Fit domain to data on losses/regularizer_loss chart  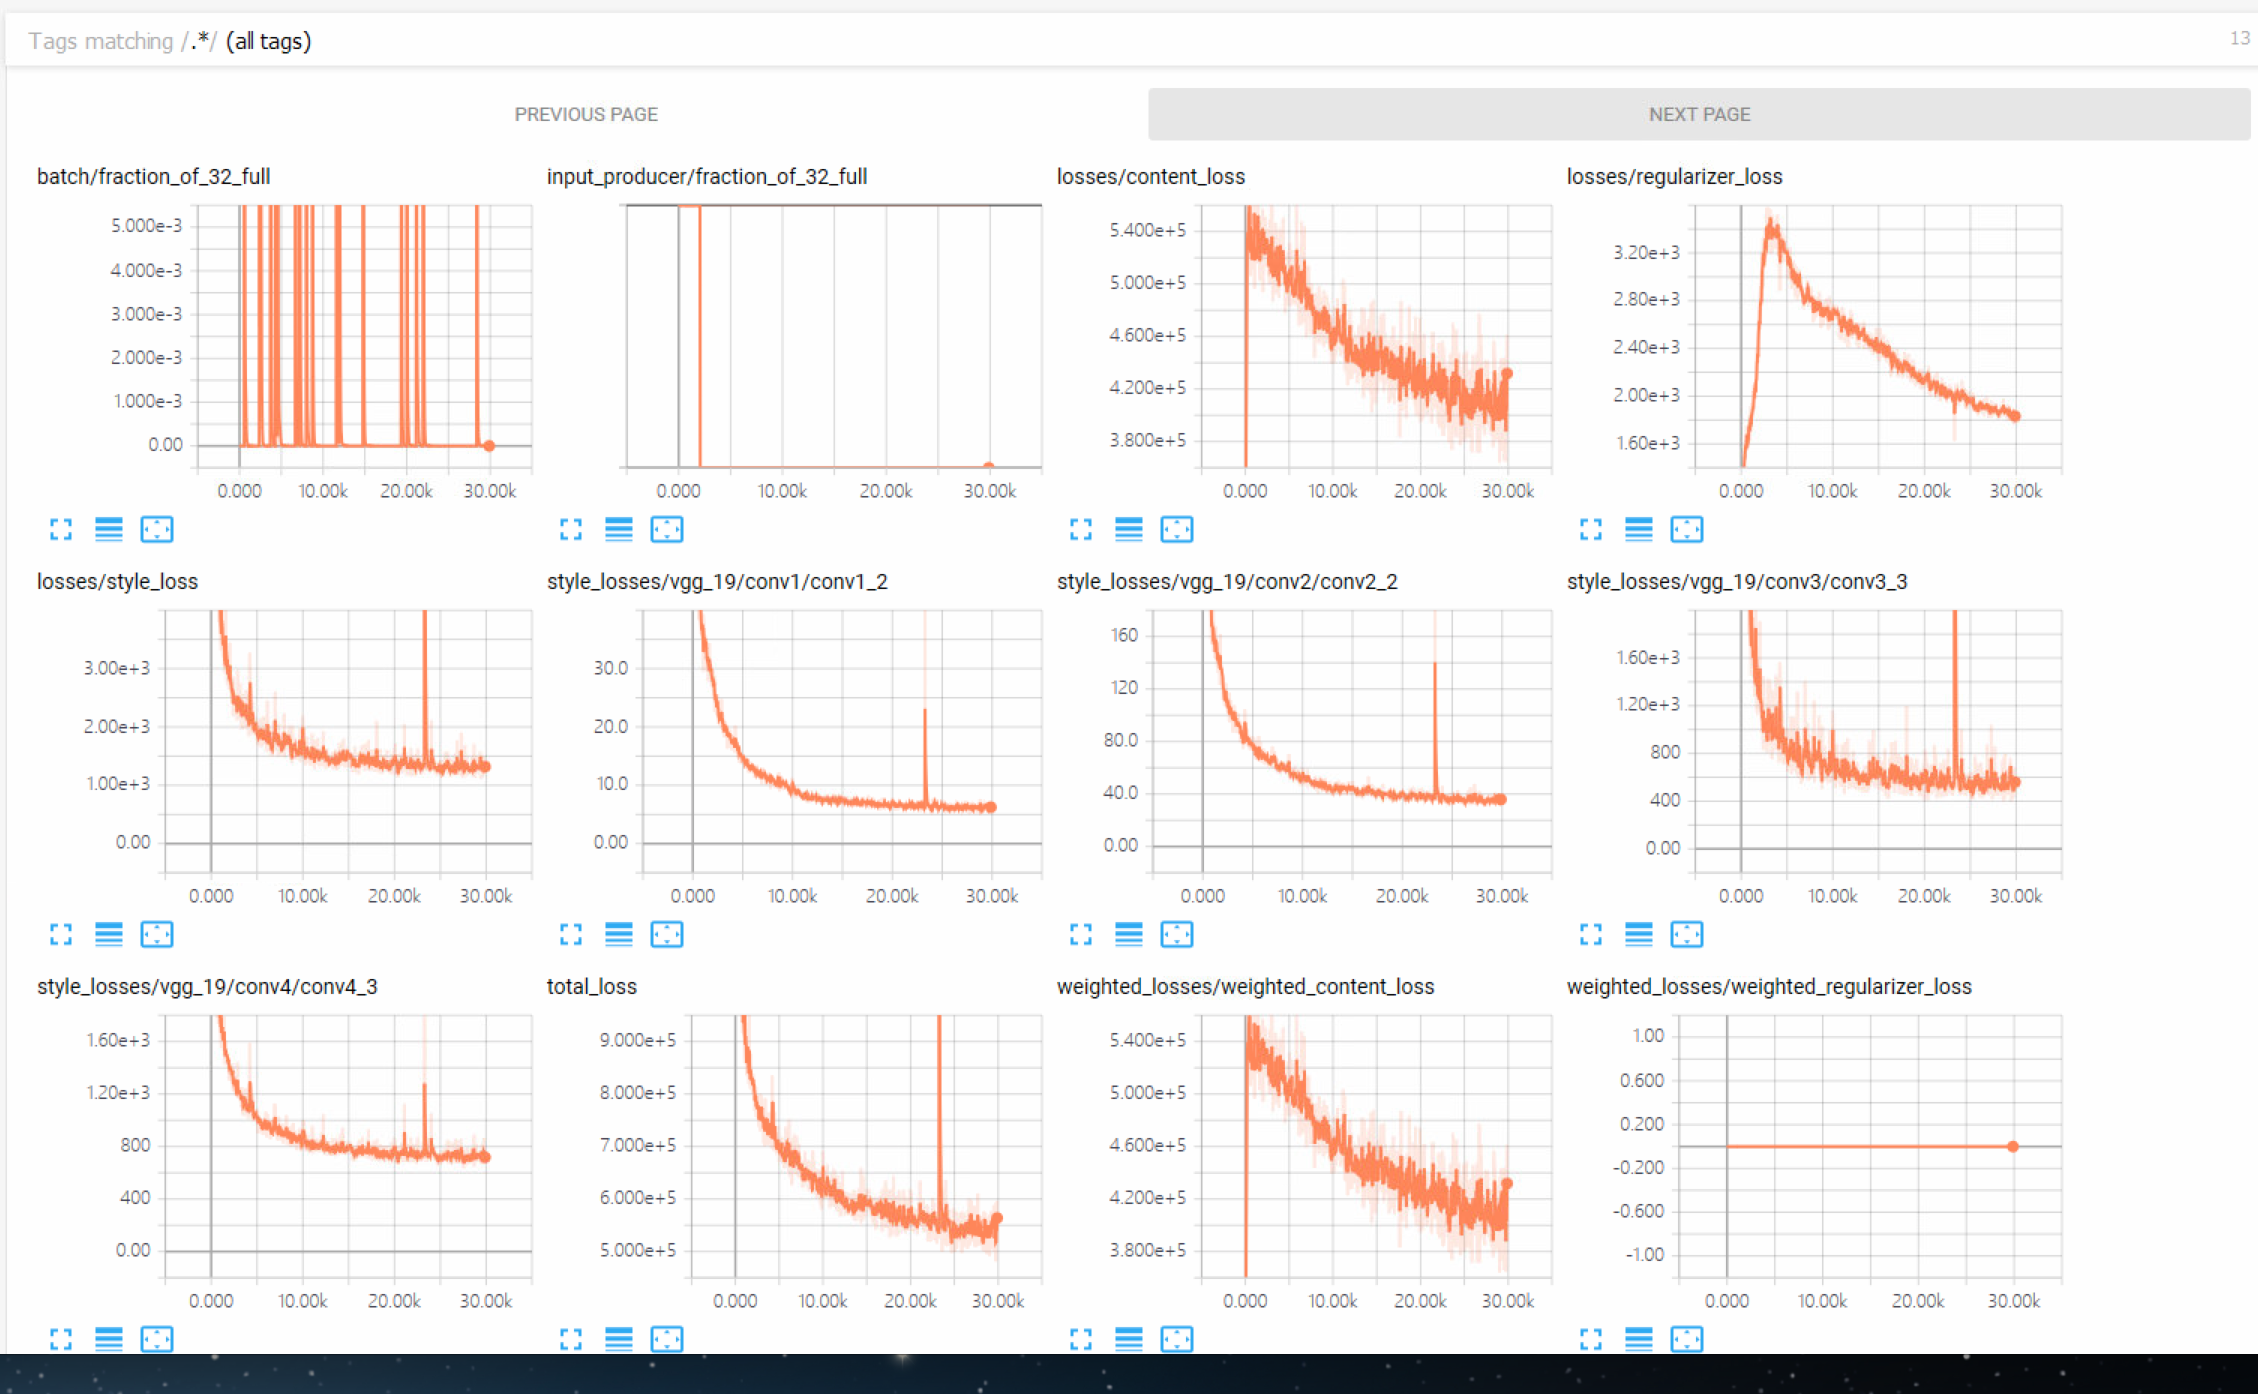pyautogui.click(x=1686, y=530)
